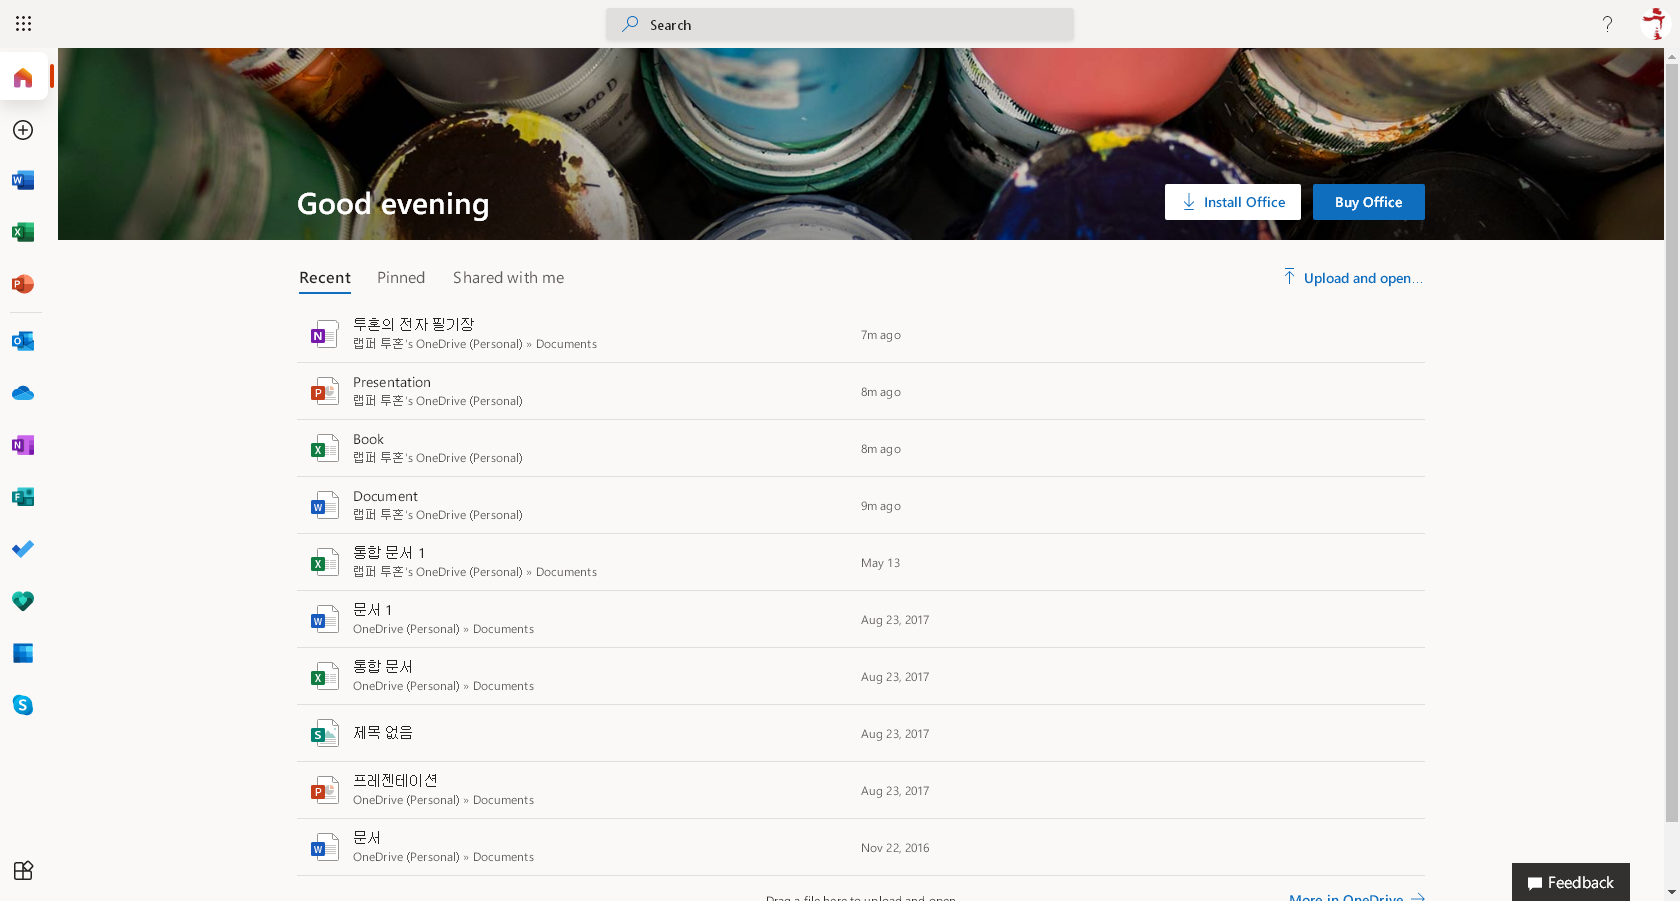Screen dimensions: 1680x901
Task: Click the May 13 date
Action: tap(880, 563)
